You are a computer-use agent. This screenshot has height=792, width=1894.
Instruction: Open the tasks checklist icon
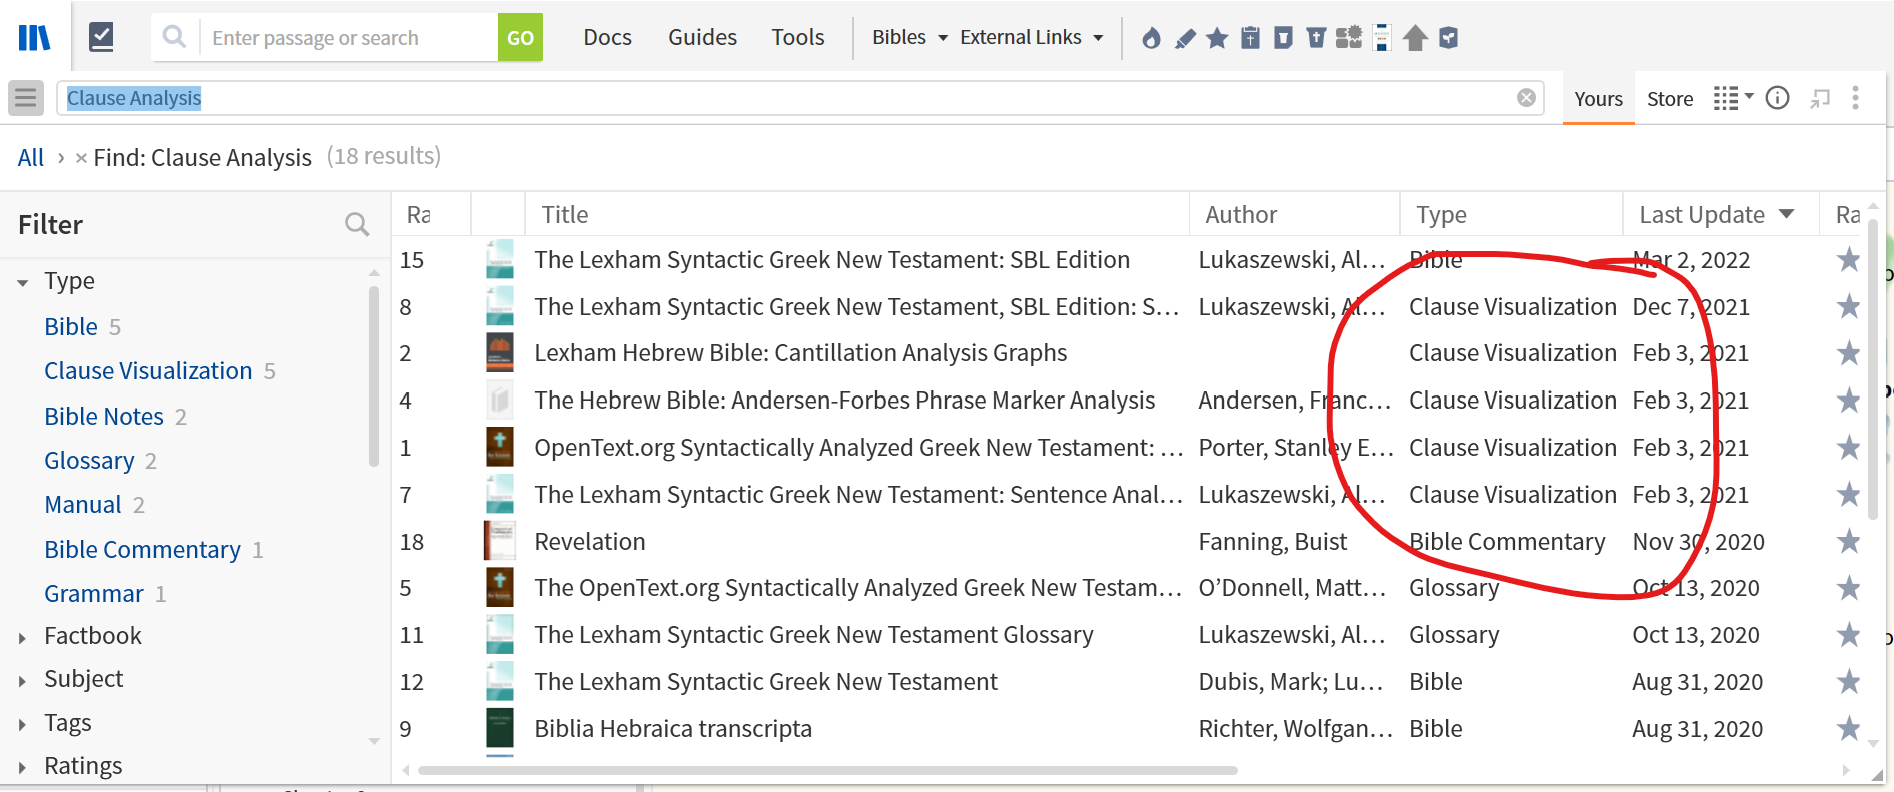[101, 38]
